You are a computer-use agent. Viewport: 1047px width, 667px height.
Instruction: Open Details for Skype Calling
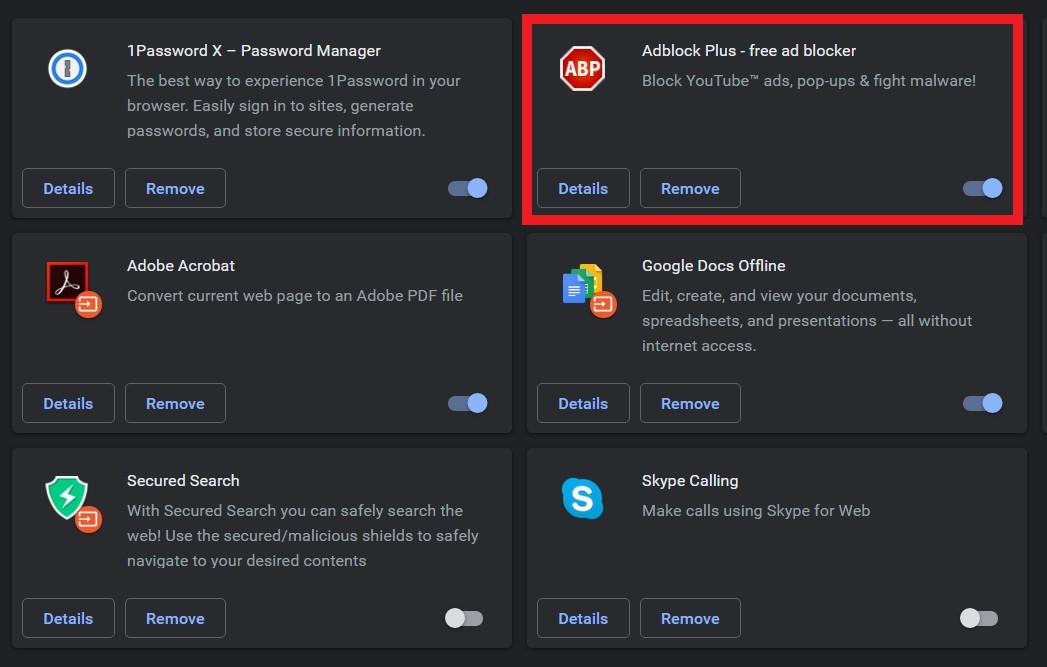click(x=583, y=618)
